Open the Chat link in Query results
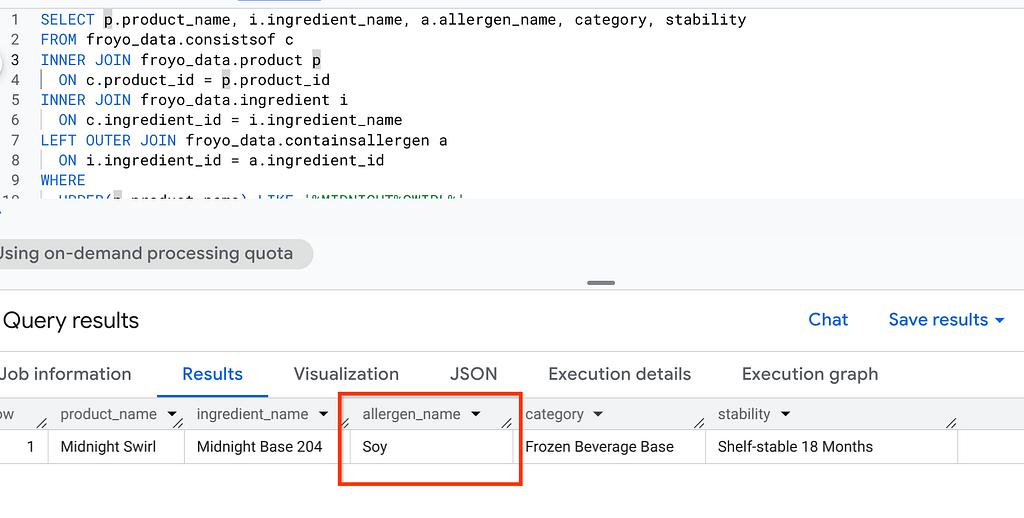Viewport: 1024px width, 518px height. [827, 319]
